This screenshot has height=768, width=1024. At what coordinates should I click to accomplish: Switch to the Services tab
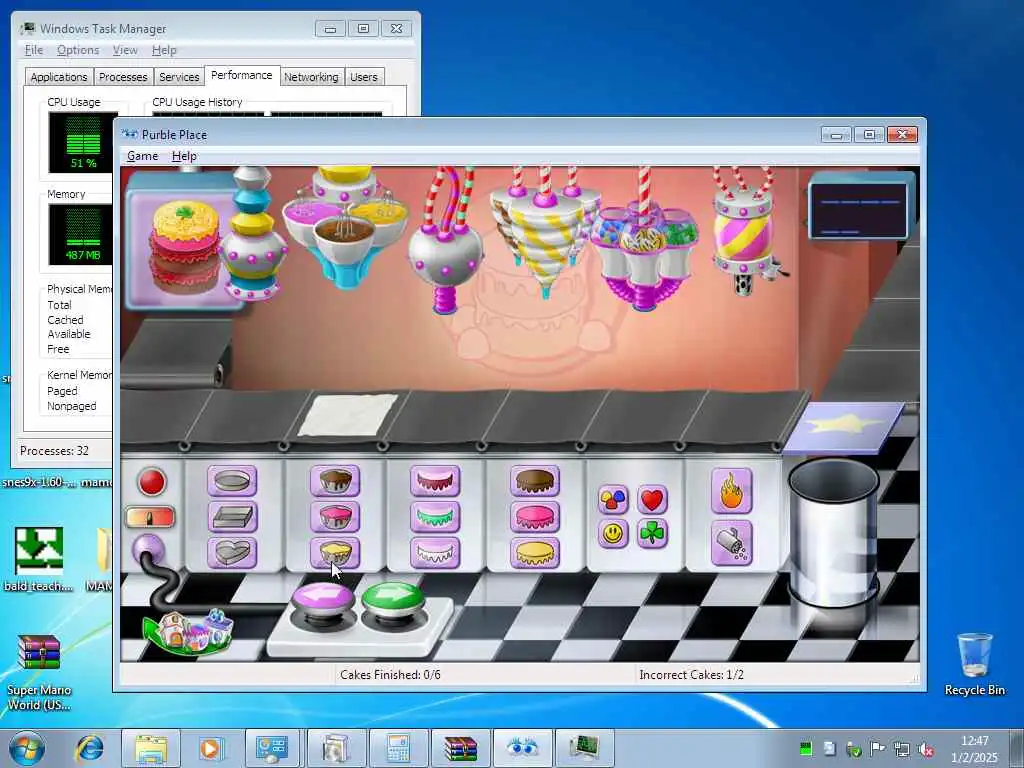[x=179, y=77]
